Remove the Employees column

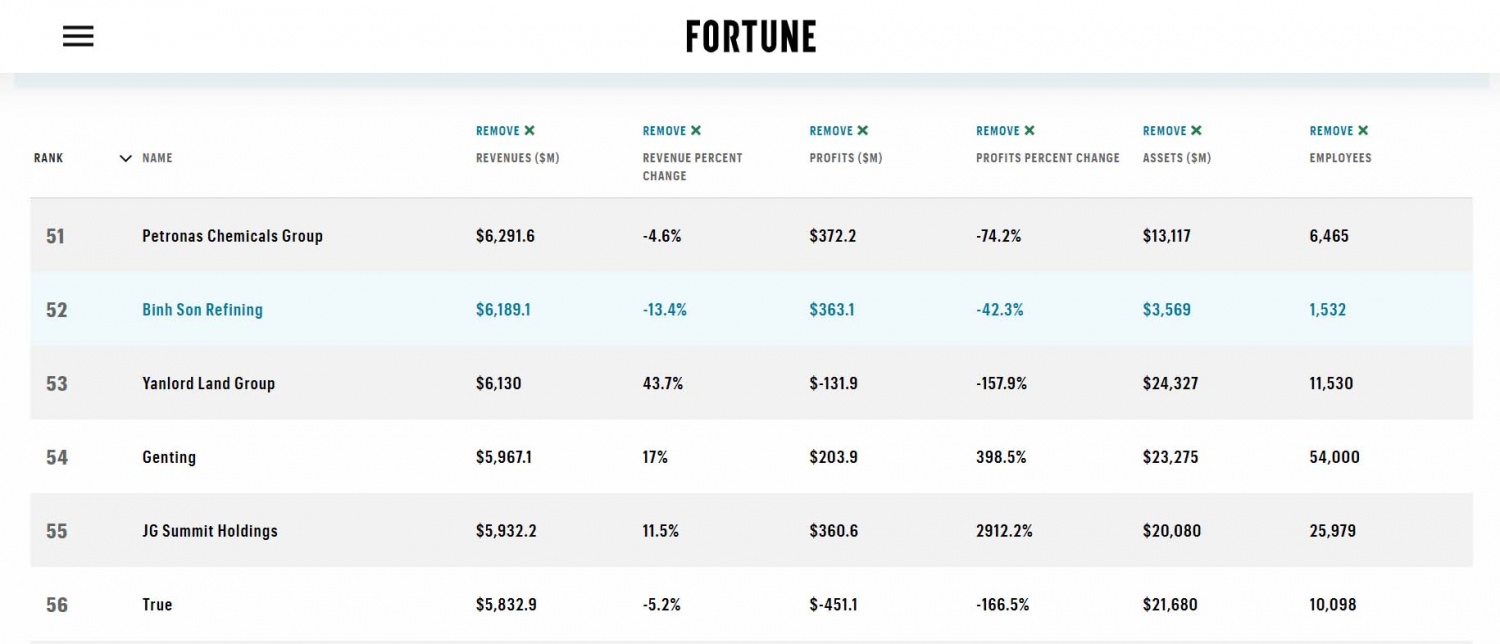(x=1340, y=131)
